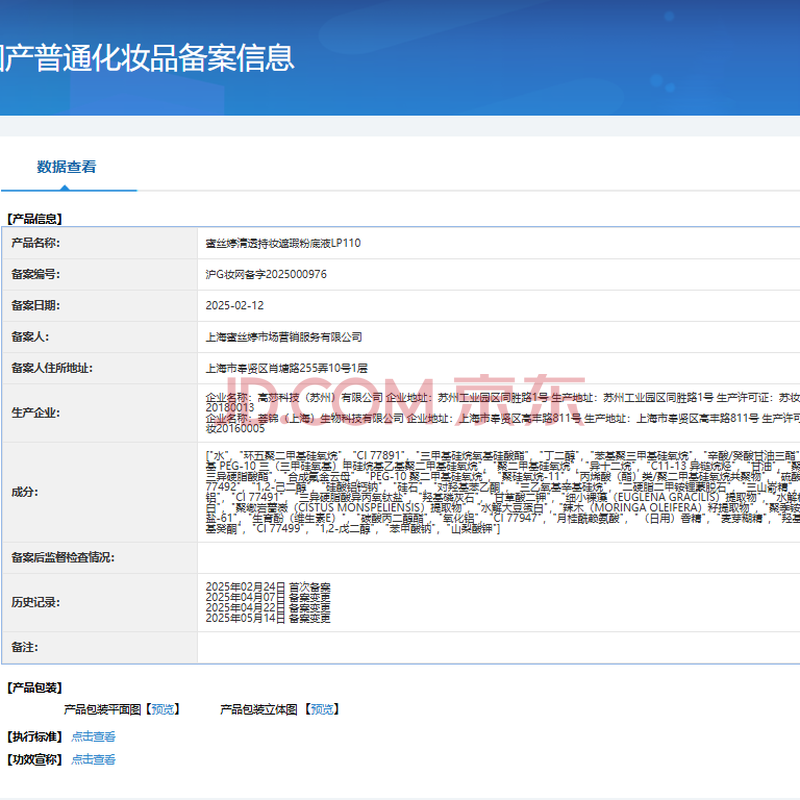Click the empty 备案后监督检查情况 value cell
Viewport: 800px width, 800px height.
click(x=500, y=557)
